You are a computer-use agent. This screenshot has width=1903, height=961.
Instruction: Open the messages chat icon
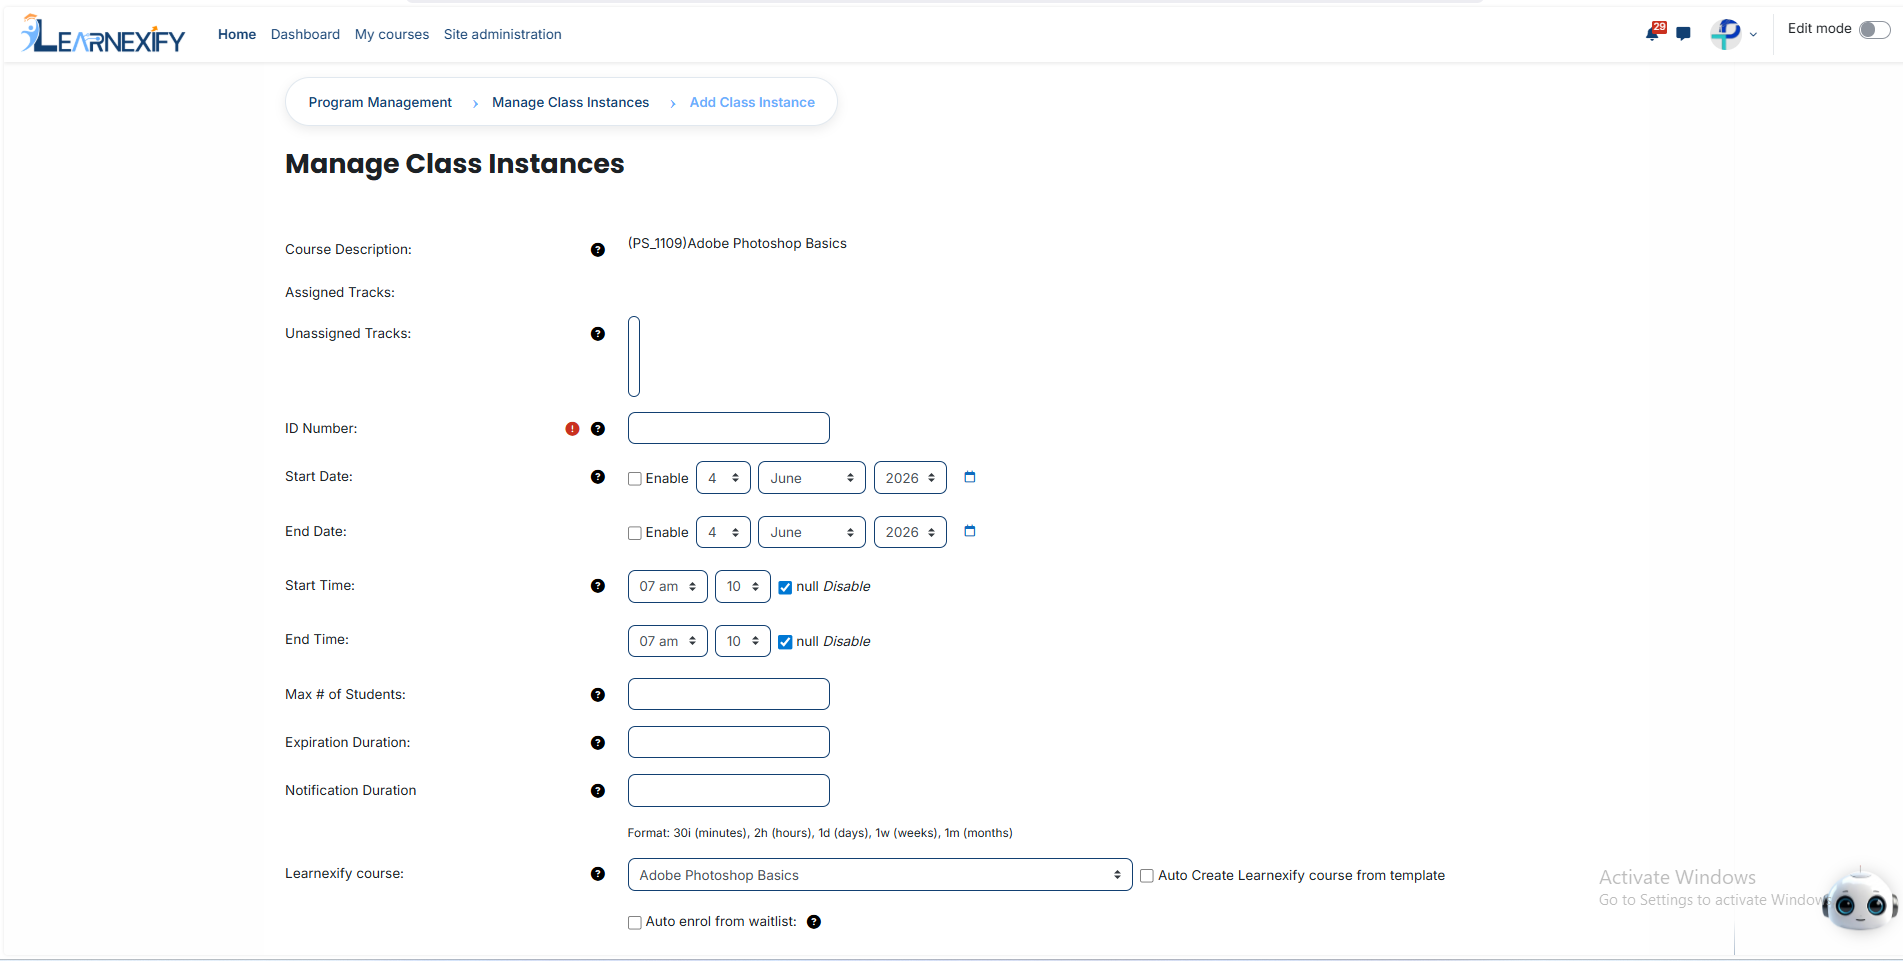coord(1684,34)
